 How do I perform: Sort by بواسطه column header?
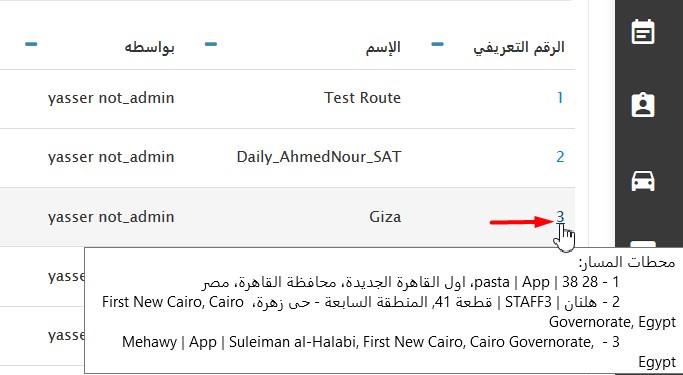(149, 47)
